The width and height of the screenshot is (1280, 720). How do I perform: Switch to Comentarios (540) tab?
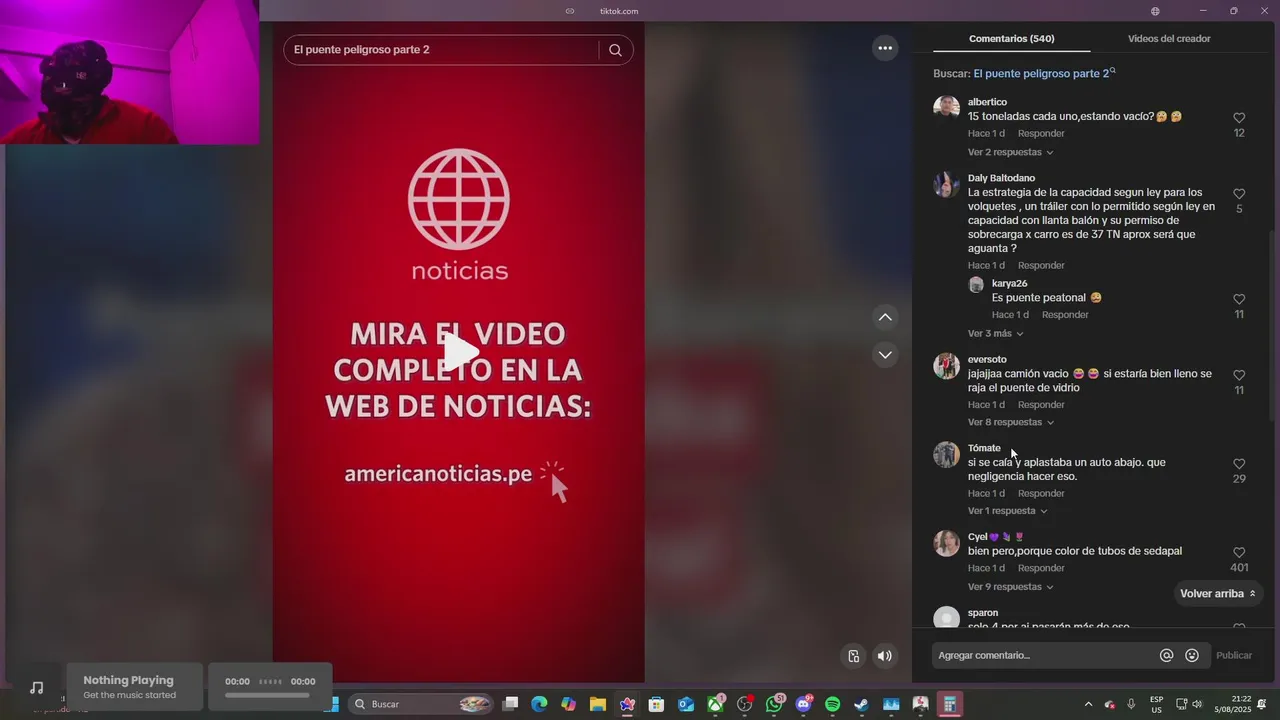(x=1011, y=39)
